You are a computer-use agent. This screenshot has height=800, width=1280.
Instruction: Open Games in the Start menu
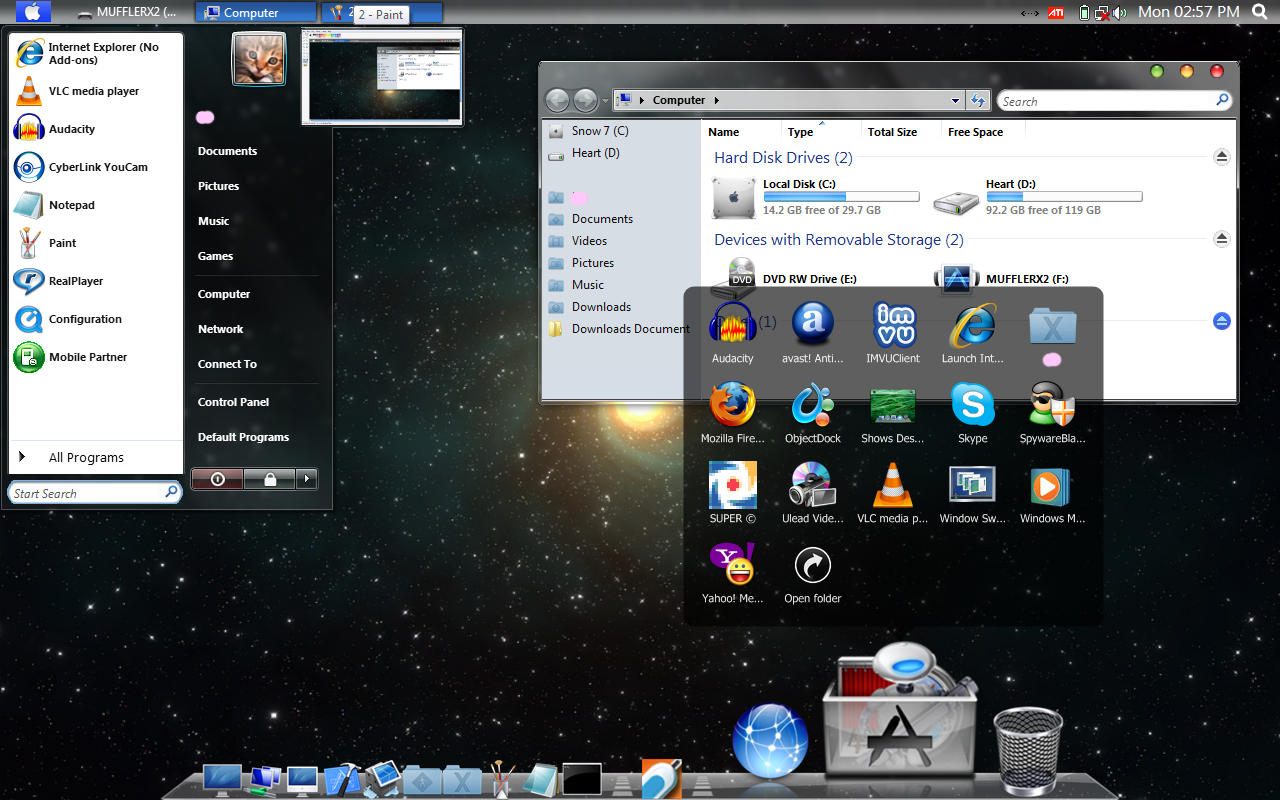pyautogui.click(x=215, y=256)
